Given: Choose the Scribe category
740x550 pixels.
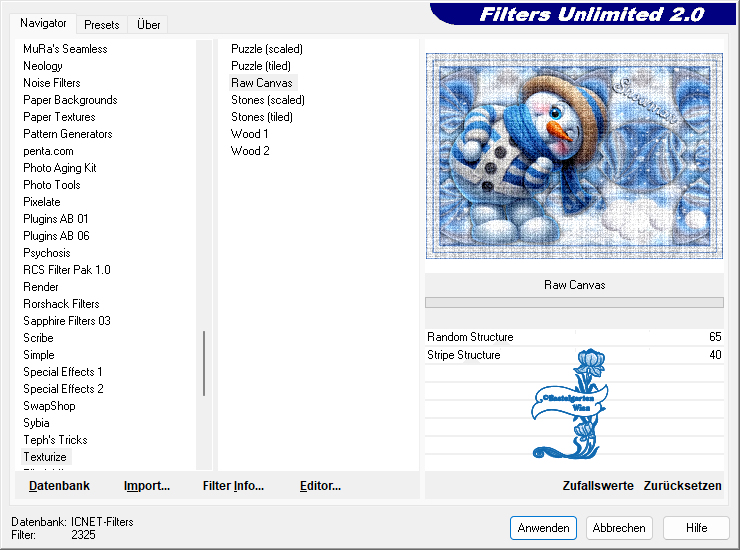Looking at the screenshot, I should coord(38,338).
